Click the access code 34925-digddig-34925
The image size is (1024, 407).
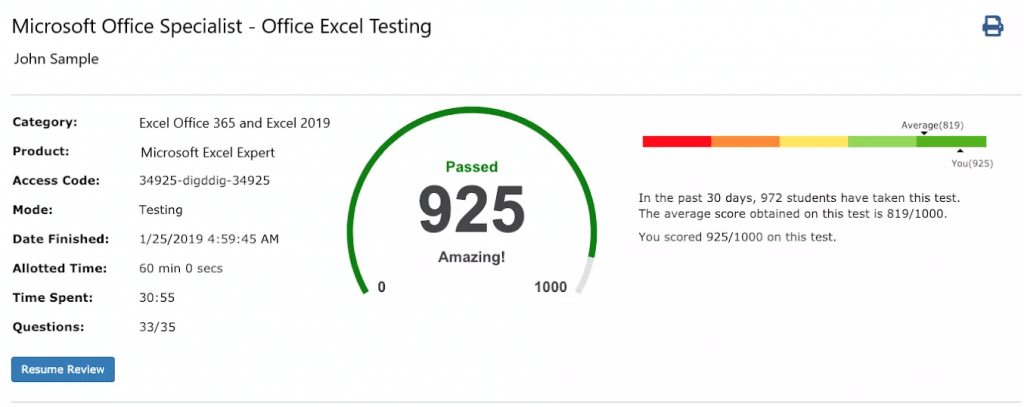tap(204, 181)
